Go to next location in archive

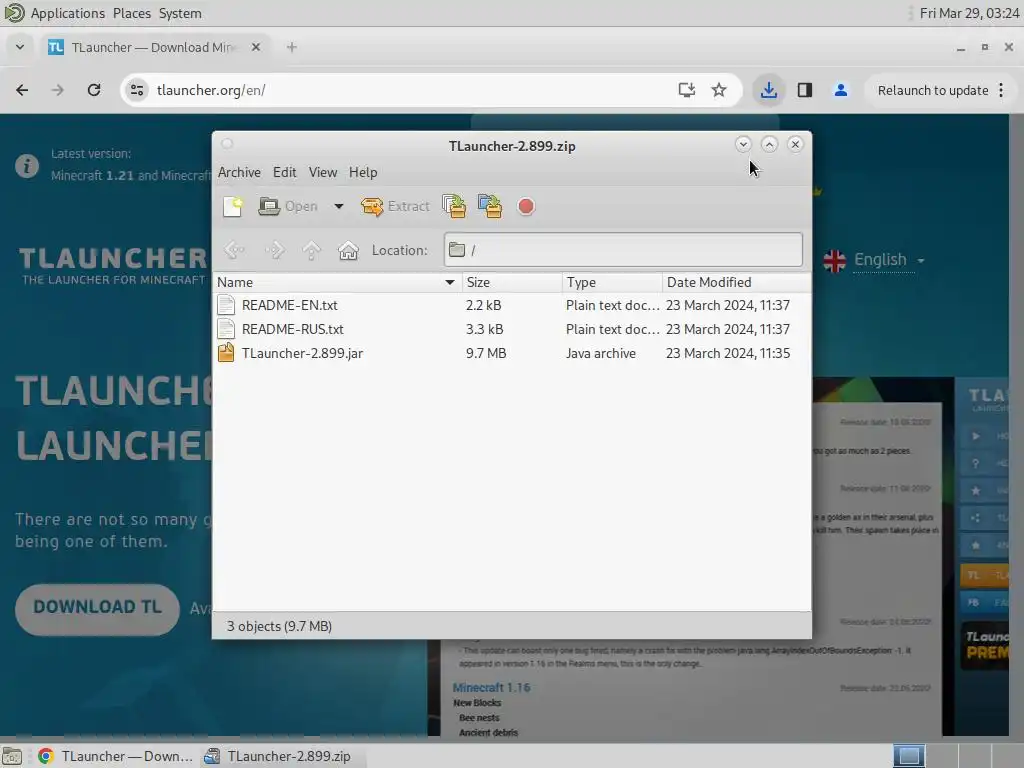(275, 250)
